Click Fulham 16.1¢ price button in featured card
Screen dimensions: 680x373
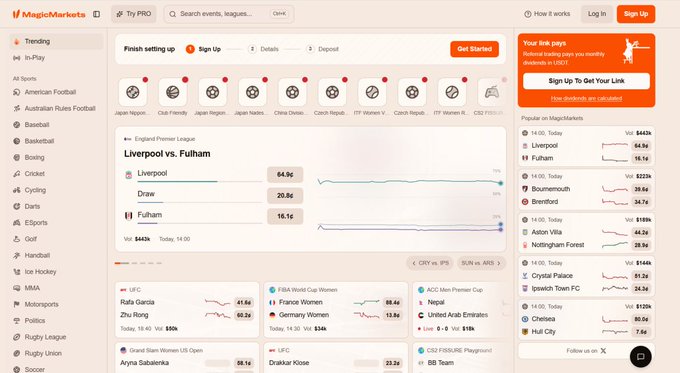(285, 216)
